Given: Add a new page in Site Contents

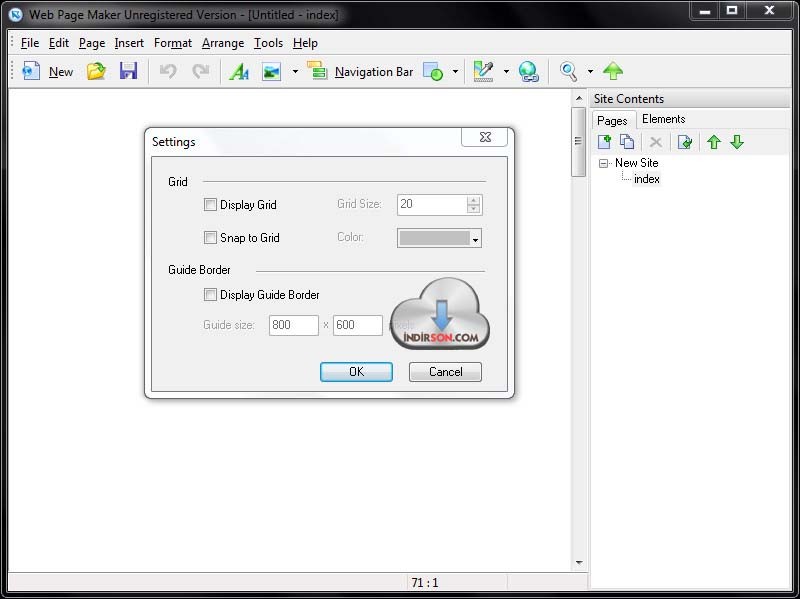Looking at the screenshot, I should coord(605,142).
